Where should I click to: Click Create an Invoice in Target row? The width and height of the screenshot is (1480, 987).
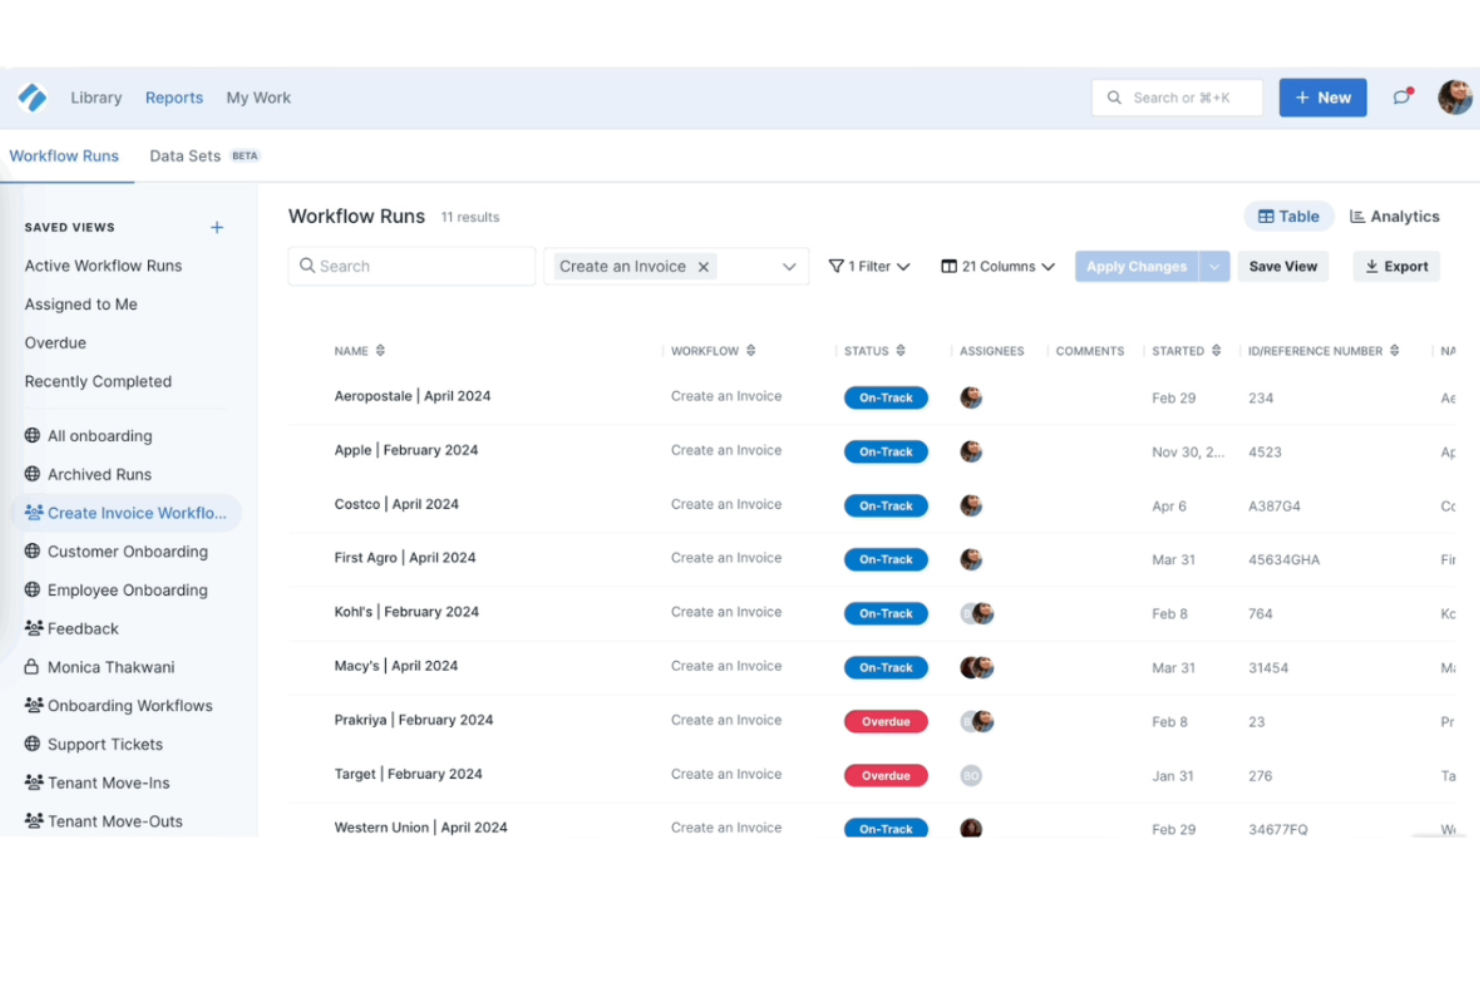coord(726,774)
